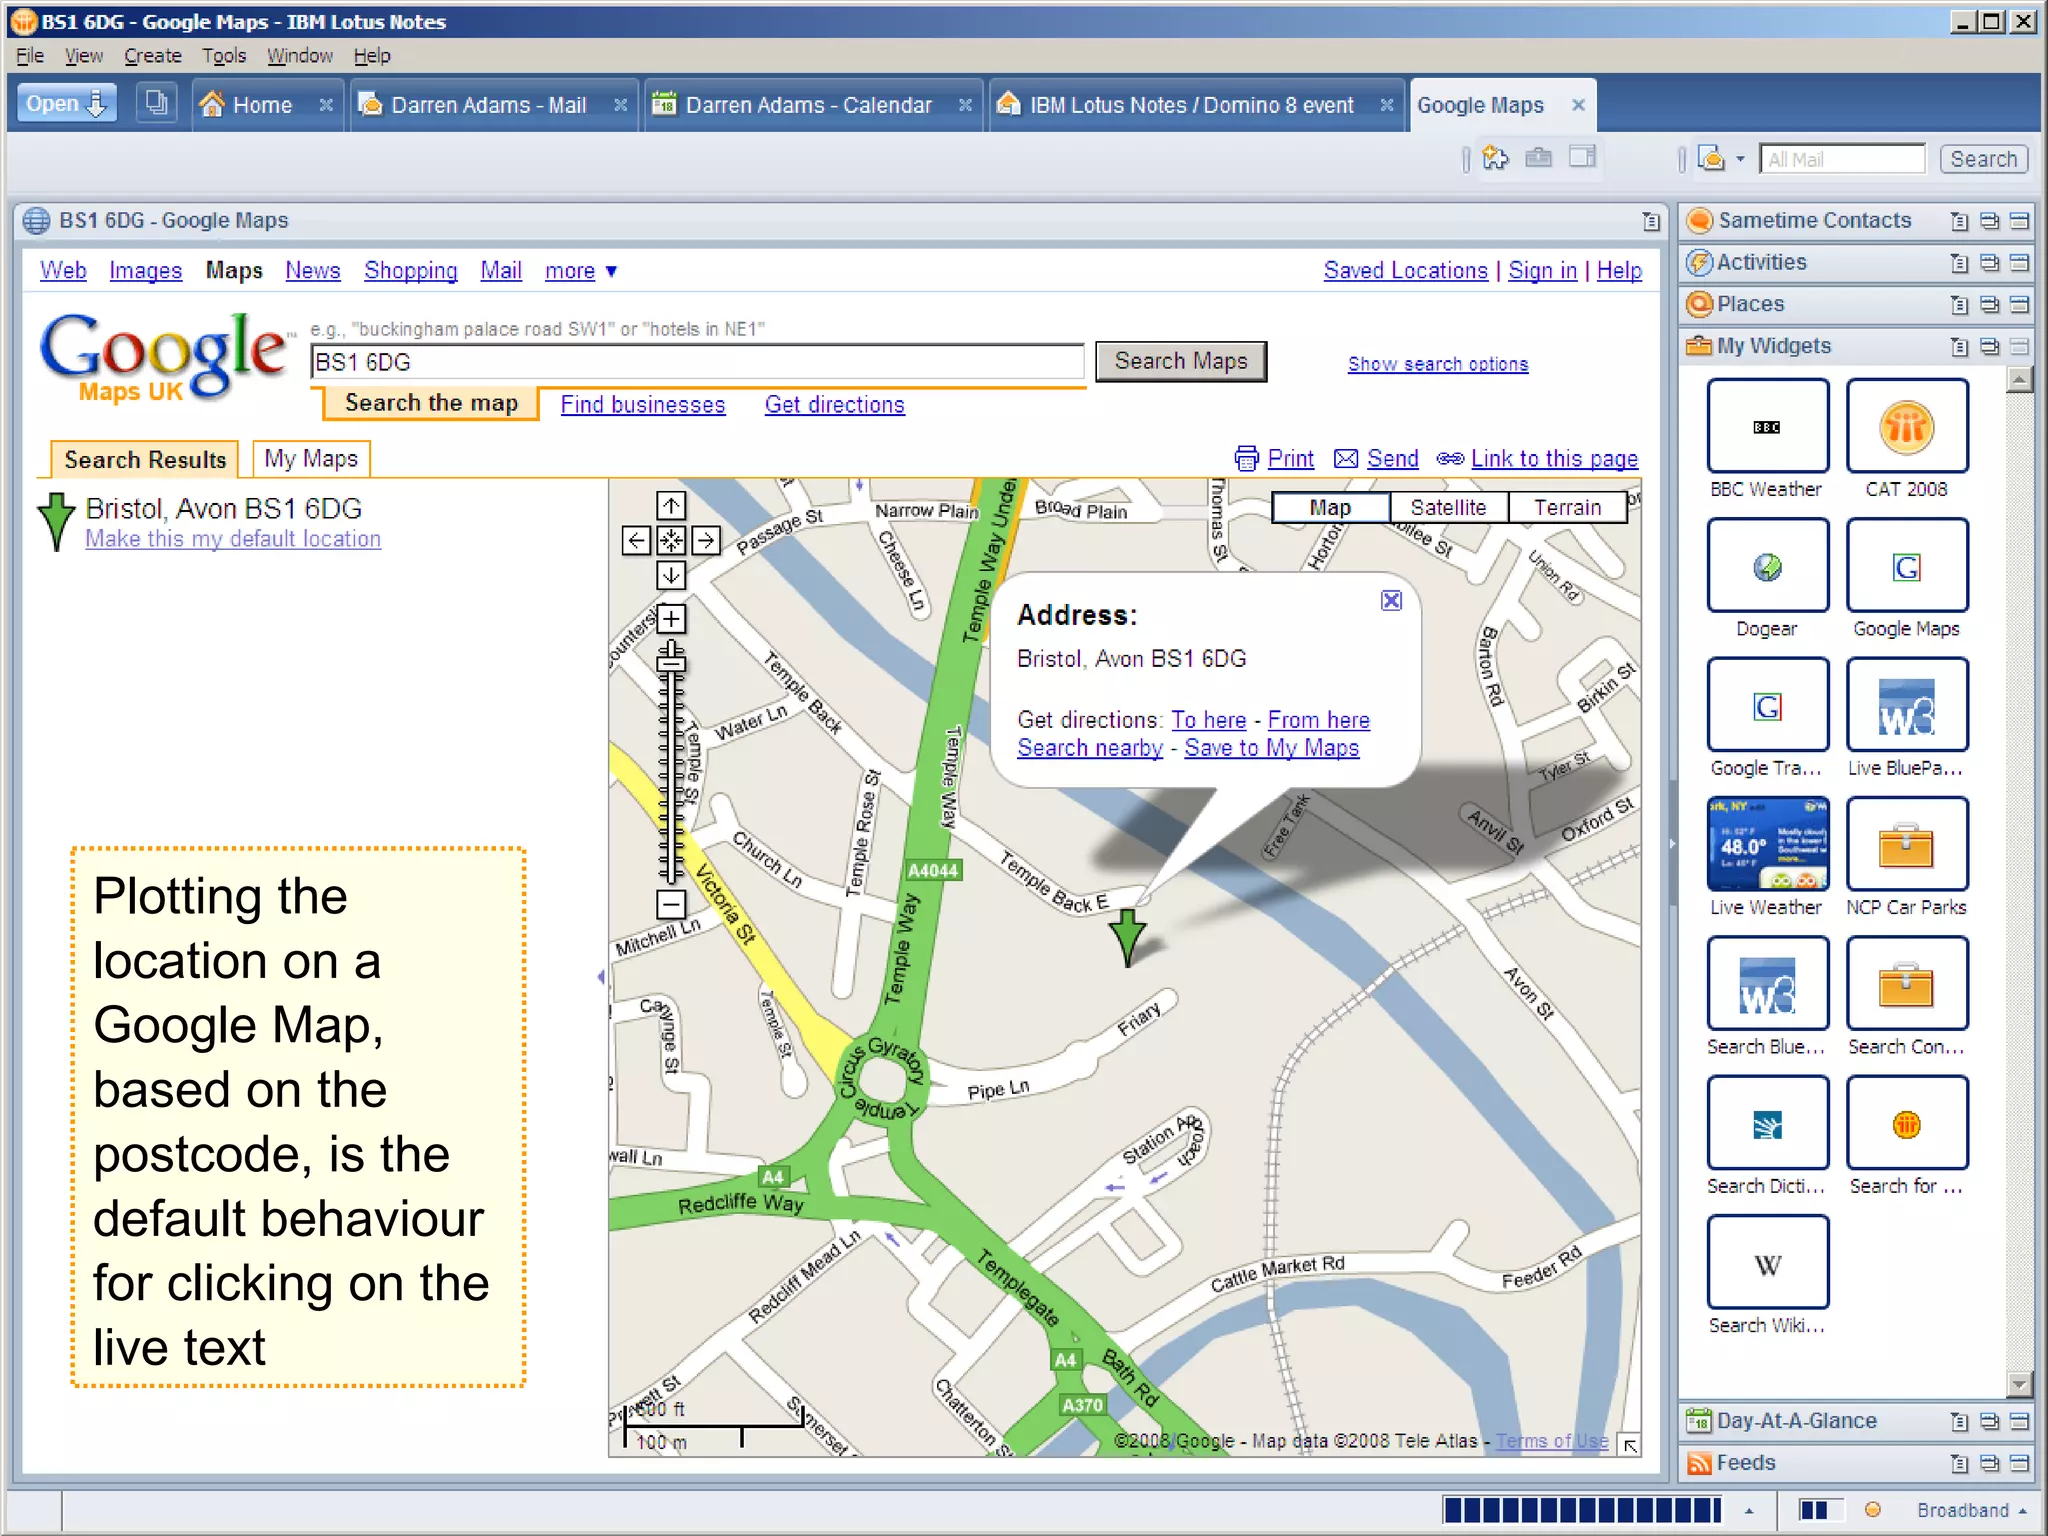This screenshot has width=2048, height=1536.
Task: Click the Search Maps button
Action: (1181, 361)
